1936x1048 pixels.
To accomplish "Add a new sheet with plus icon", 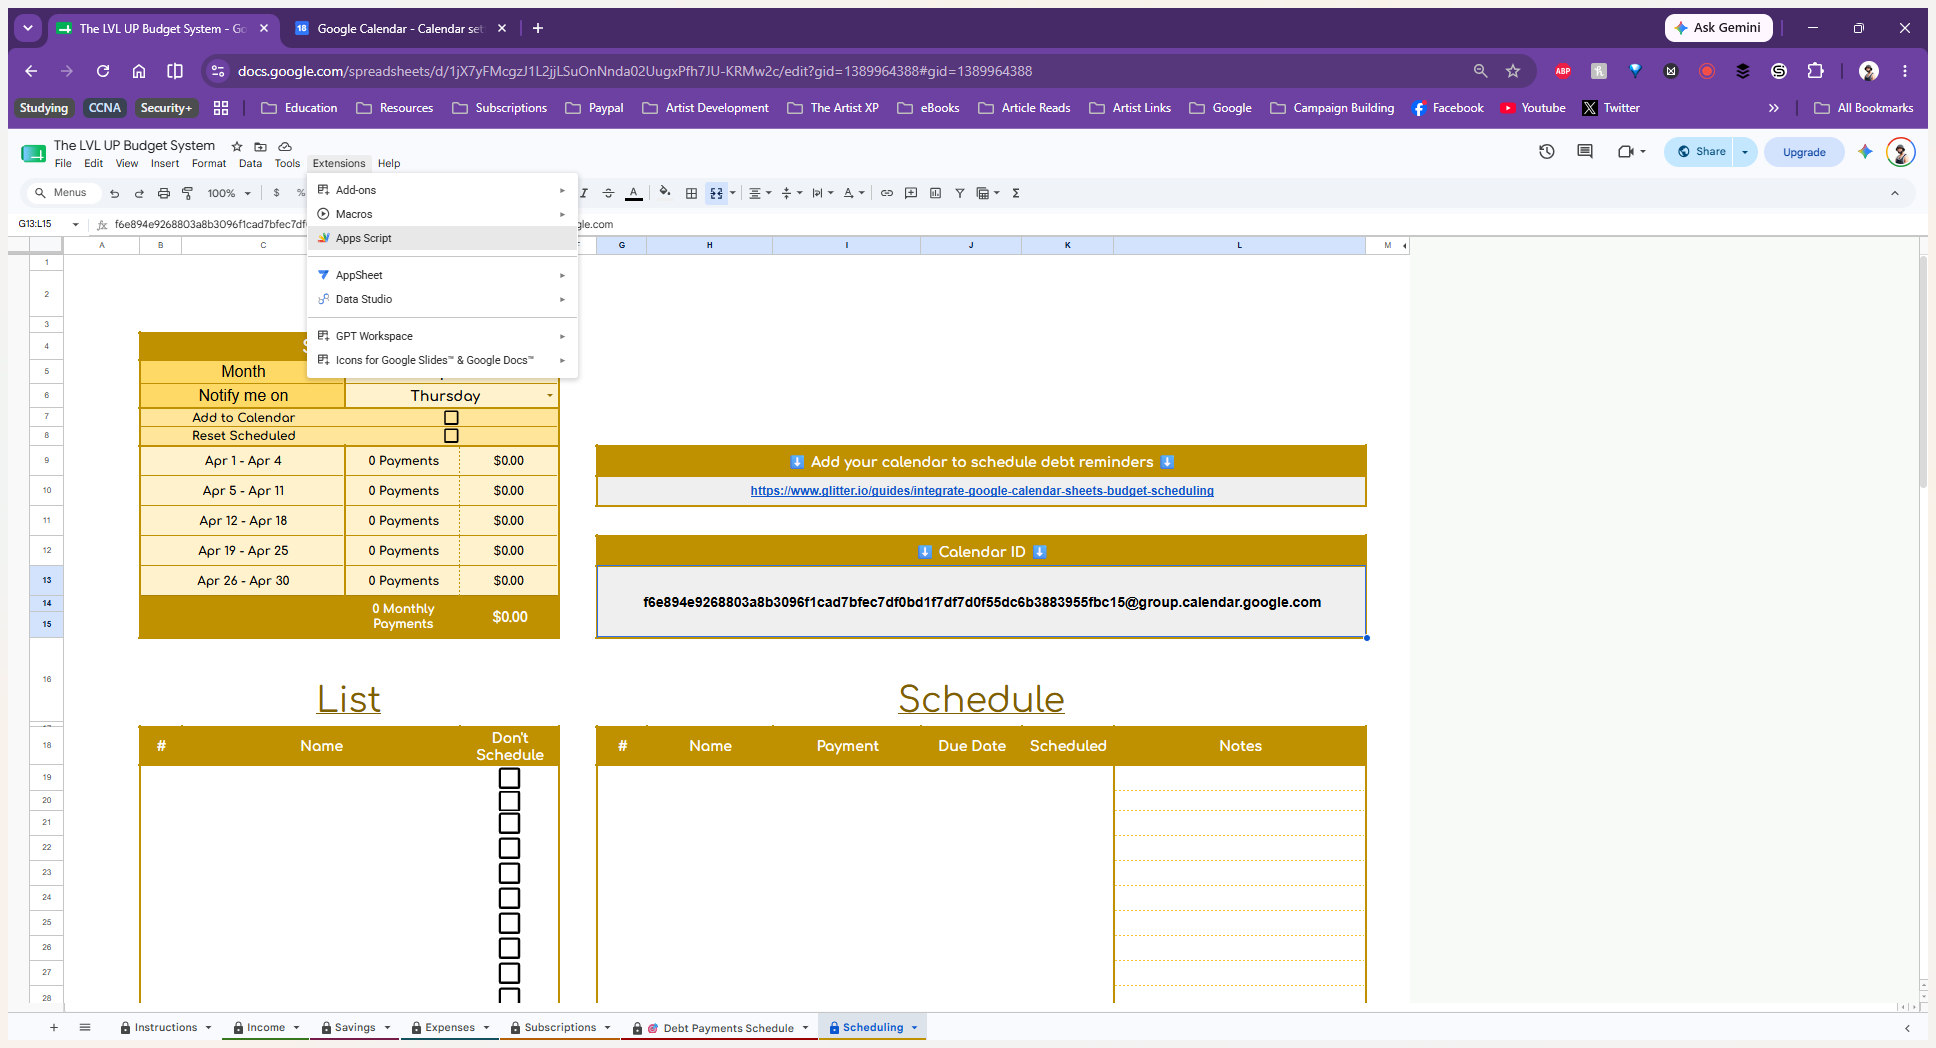I will (x=54, y=1027).
